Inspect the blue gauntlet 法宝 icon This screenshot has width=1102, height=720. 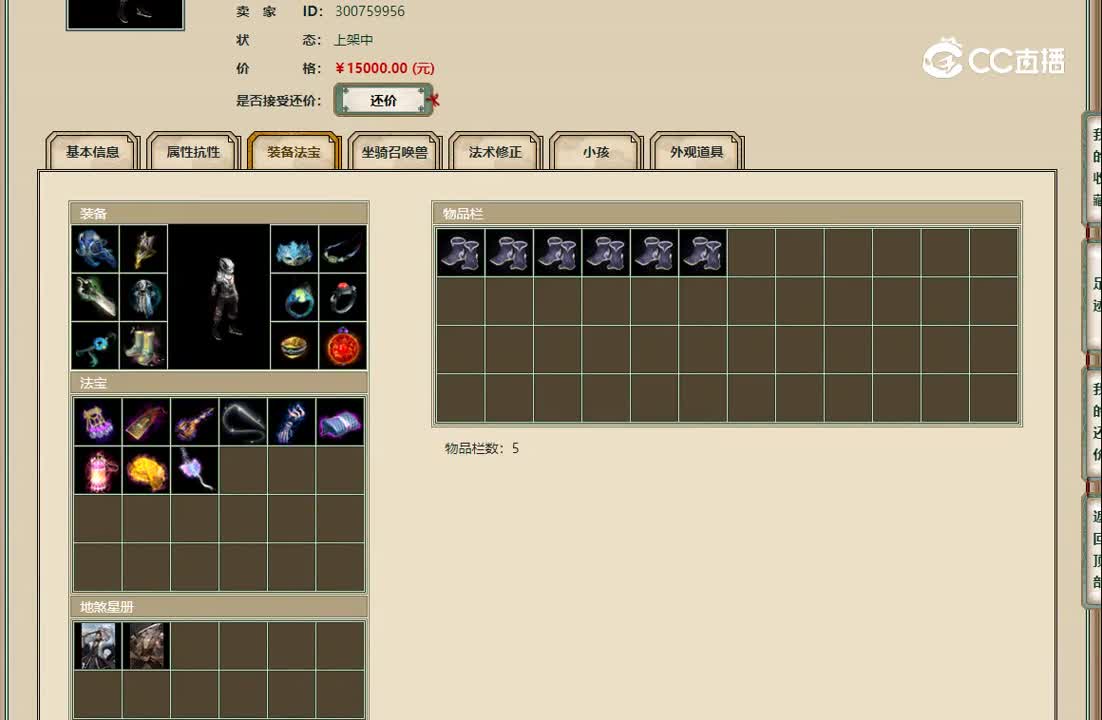click(292, 422)
